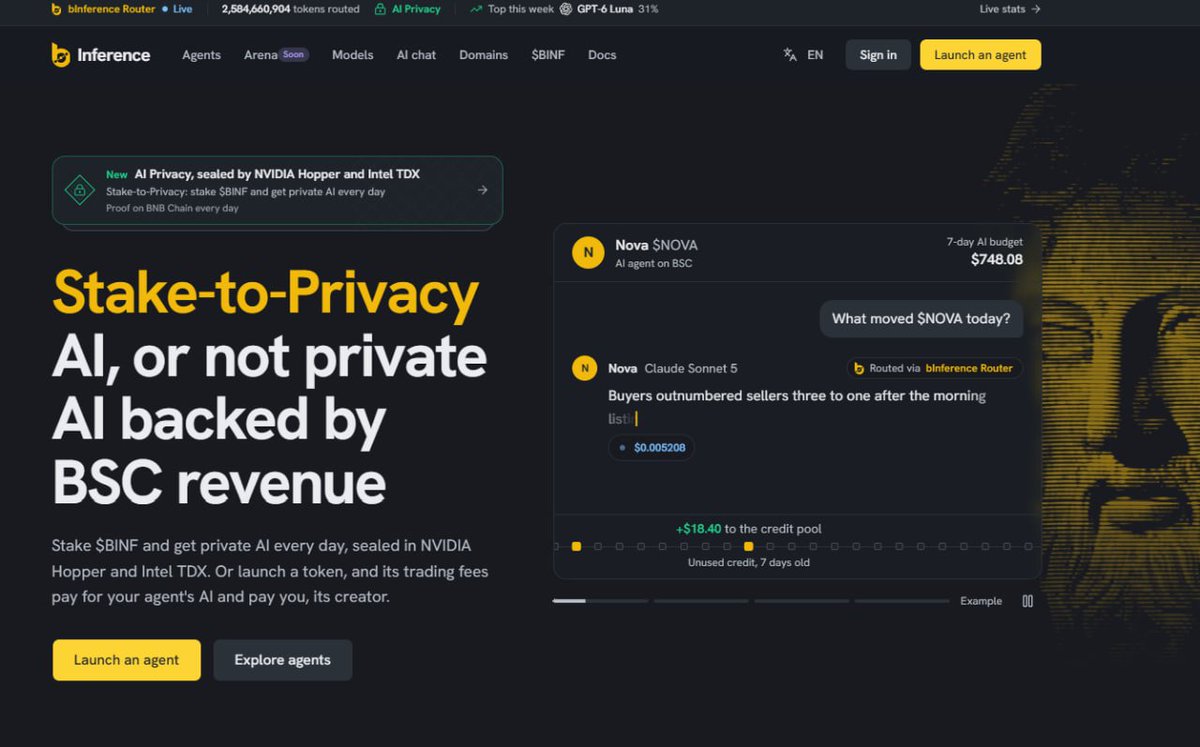Screen dimensions: 1200x747
Task: Click the trending arrow beside Top this week
Action: tap(476, 9)
